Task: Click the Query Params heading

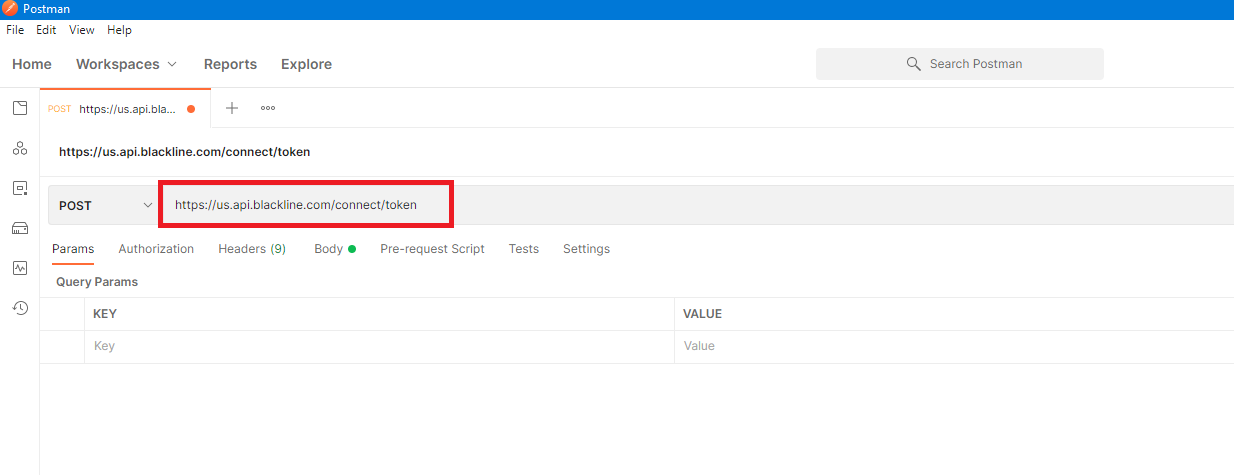Action: point(97,282)
